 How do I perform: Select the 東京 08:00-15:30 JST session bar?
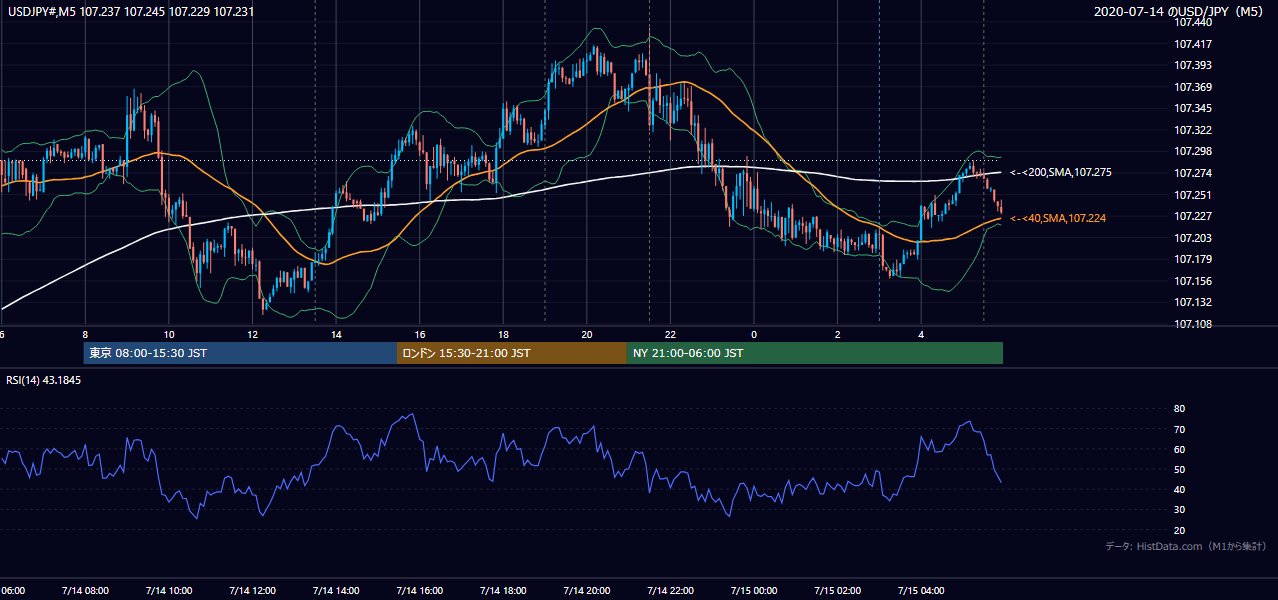[x=240, y=353]
